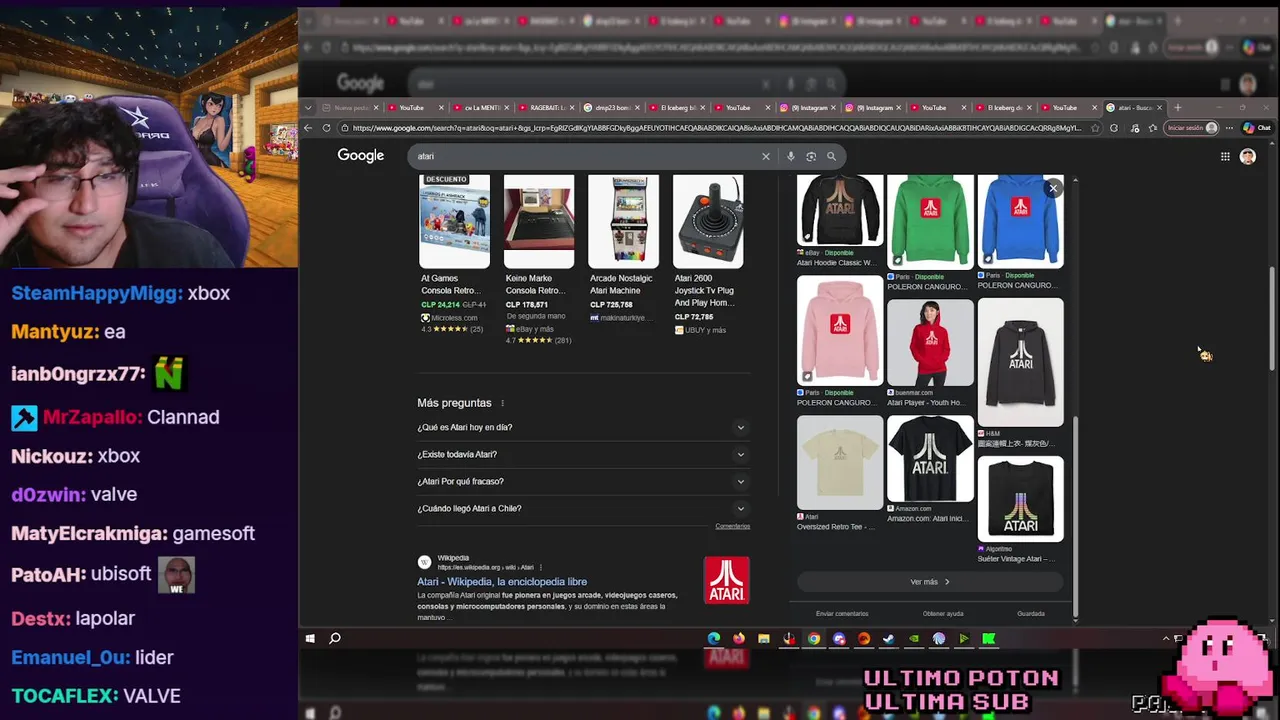Open the green Atari hoodie image
1280x720 pixels.
tap(930, 221)
